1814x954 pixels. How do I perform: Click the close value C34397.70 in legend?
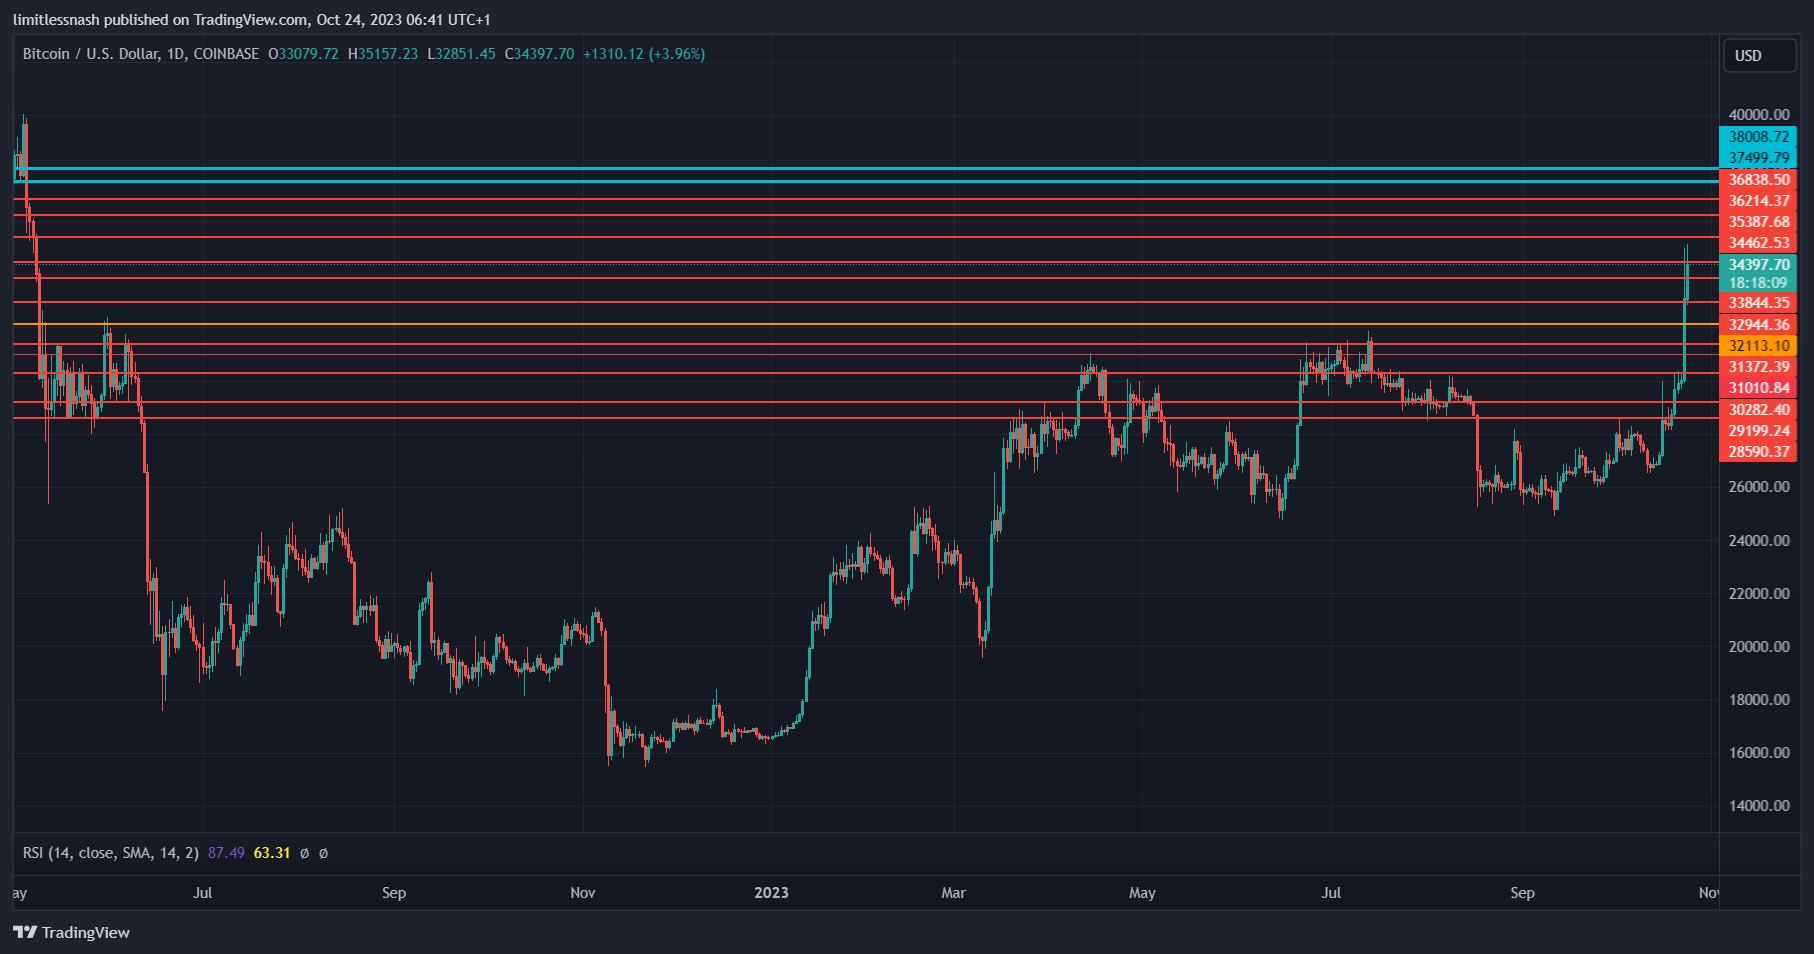539,54
